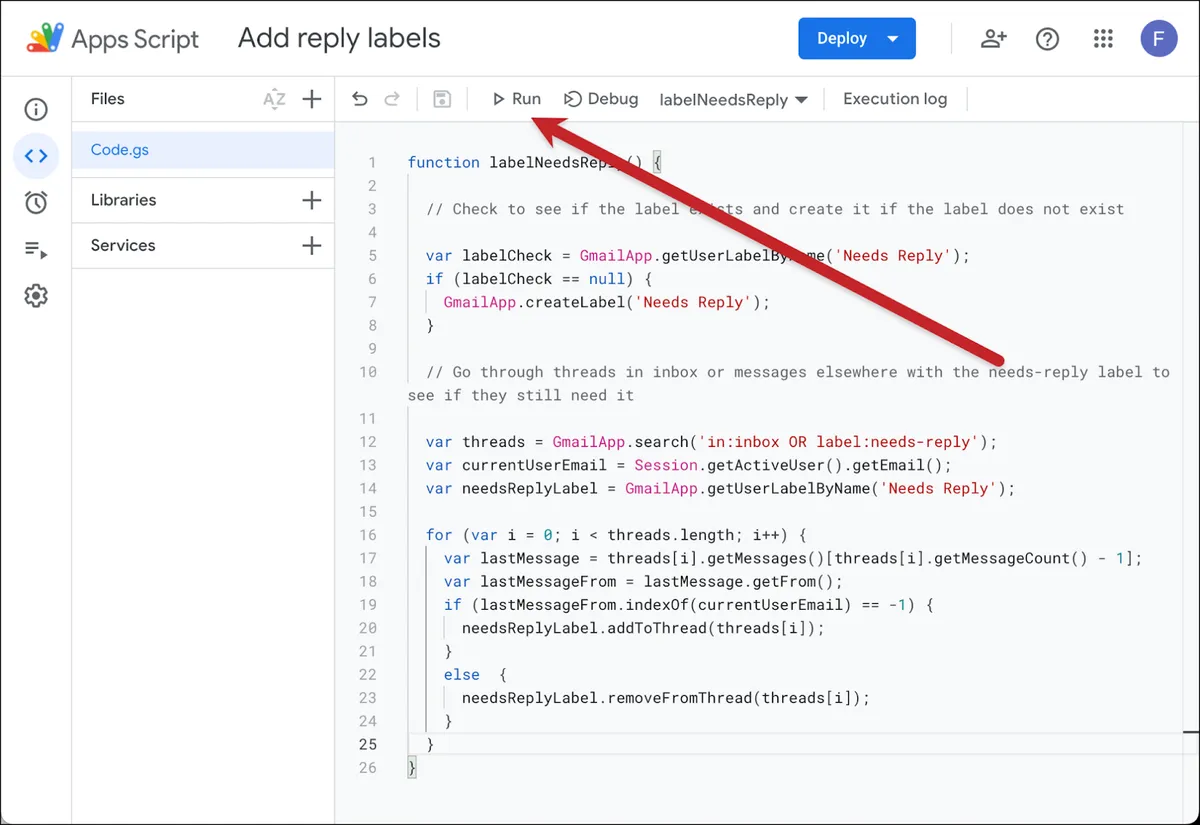
Task: Open Executions list icon in sidebar
Action: click(x=36, y=250)
